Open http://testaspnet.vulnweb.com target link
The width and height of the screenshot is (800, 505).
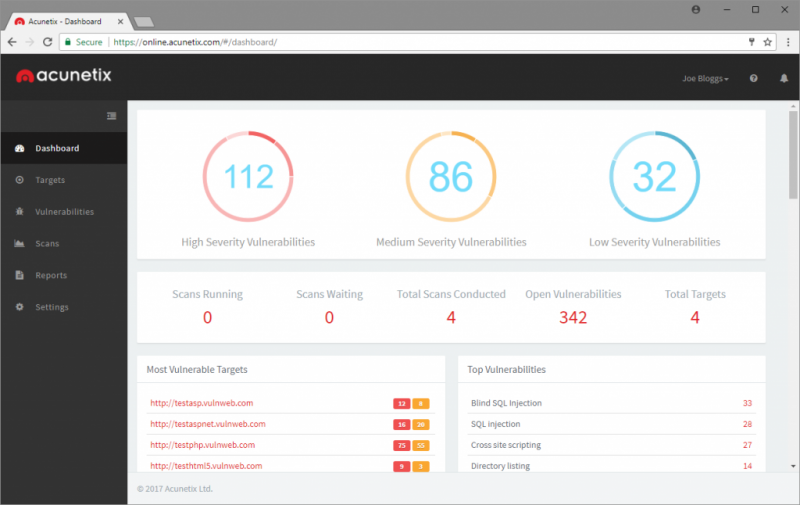208,424
